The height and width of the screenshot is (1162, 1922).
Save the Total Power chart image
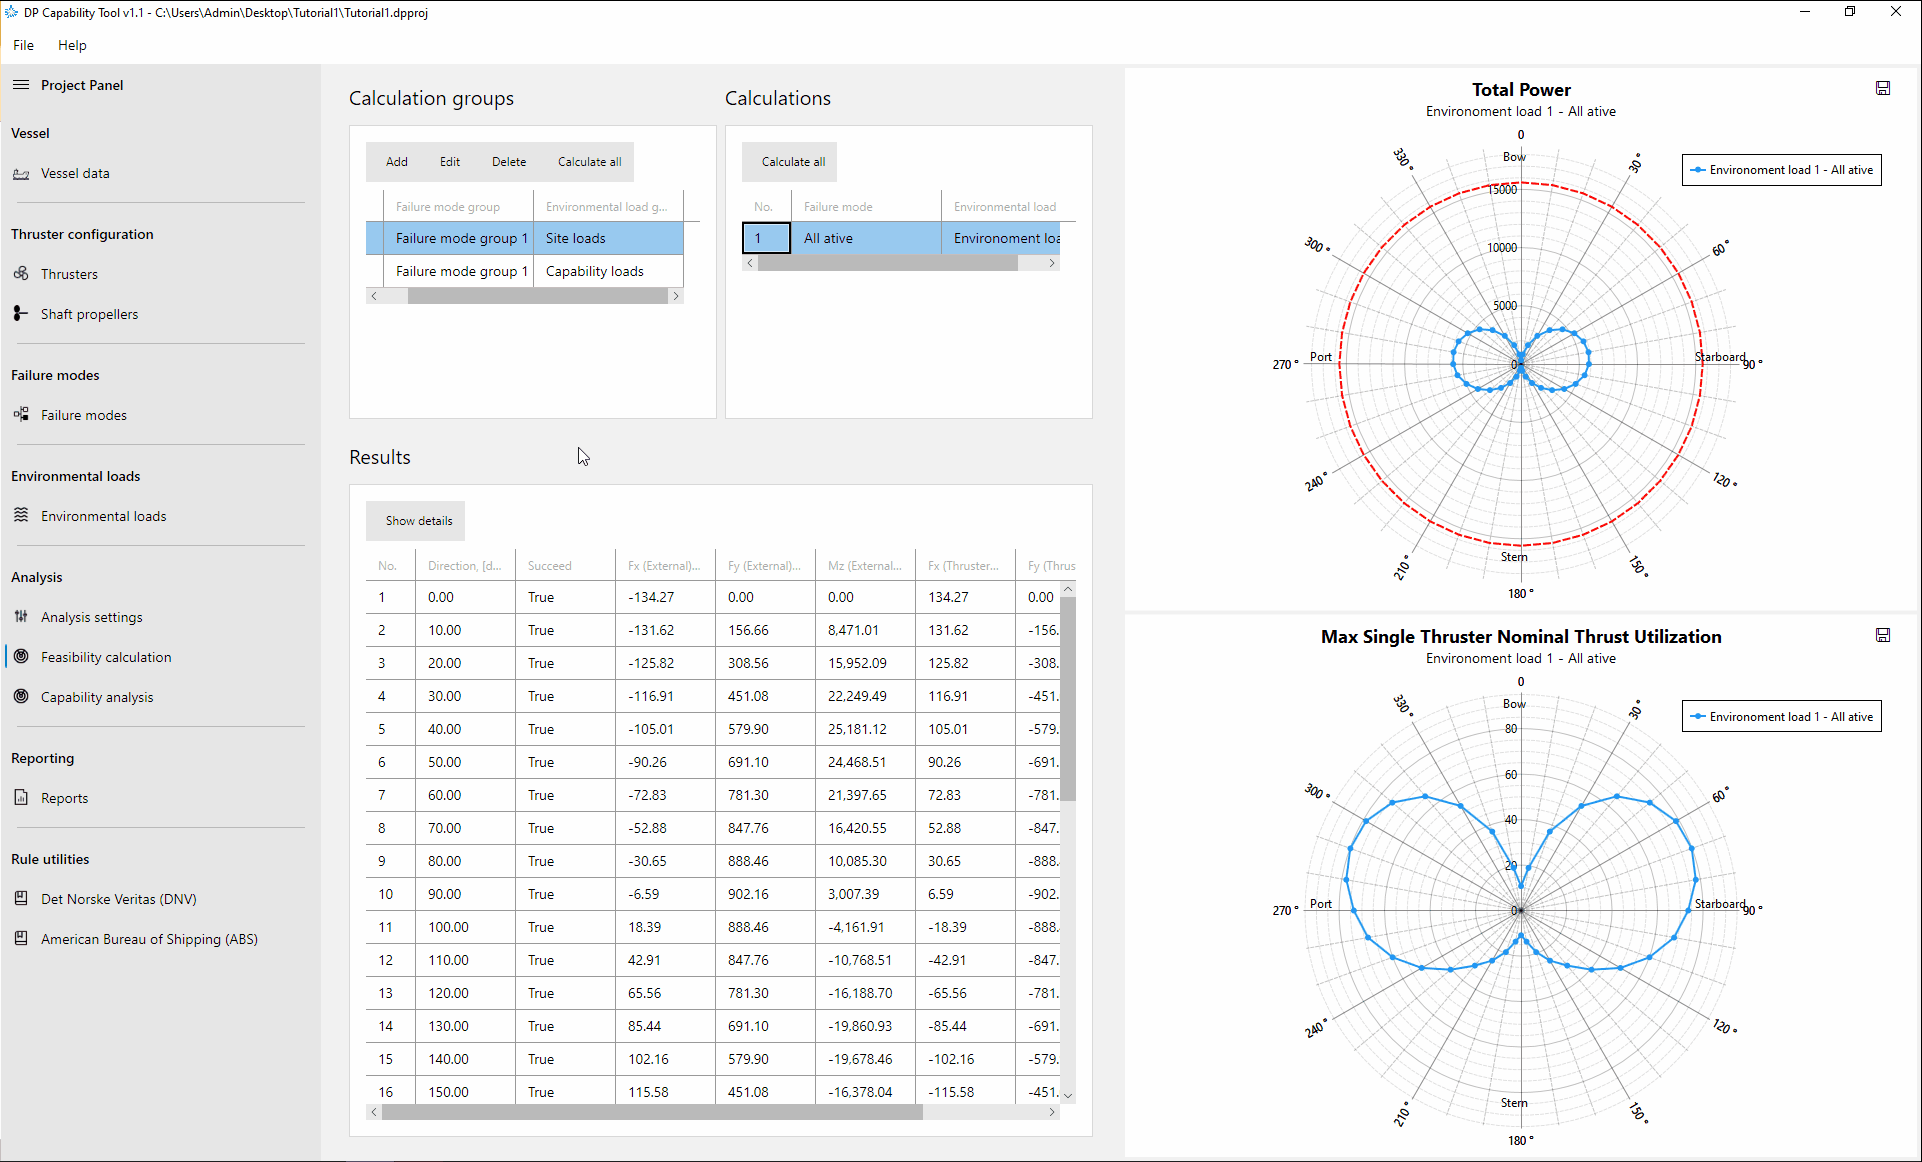(x=1883, y=88)
